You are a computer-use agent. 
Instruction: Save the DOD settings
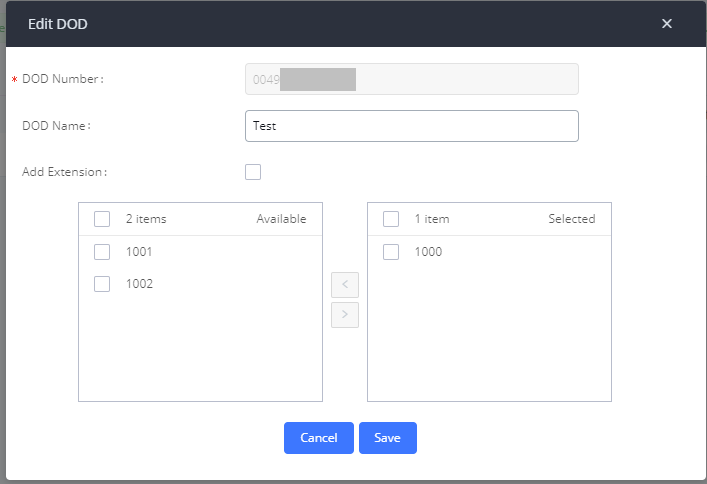pyautogui.click(x=387, y=438)
